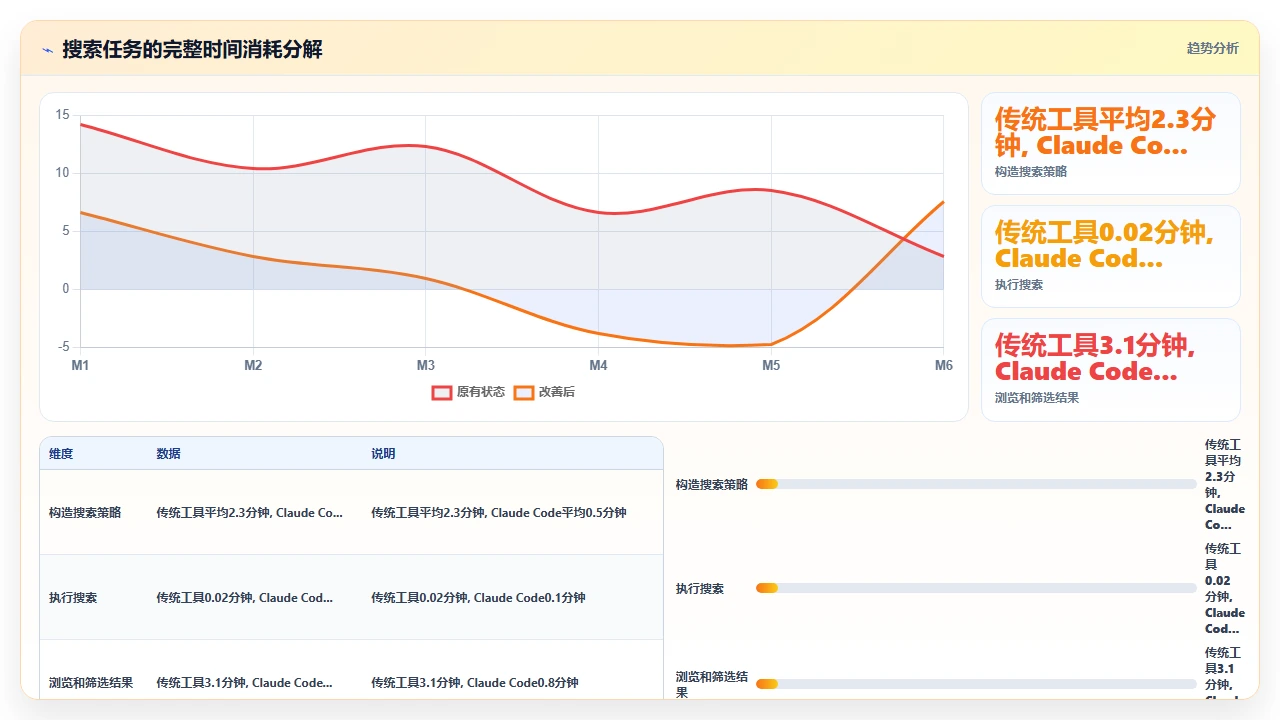The image size is (1280, 720).
Task: Click the M4 label on the chart axis
Action: click(598, 365)
